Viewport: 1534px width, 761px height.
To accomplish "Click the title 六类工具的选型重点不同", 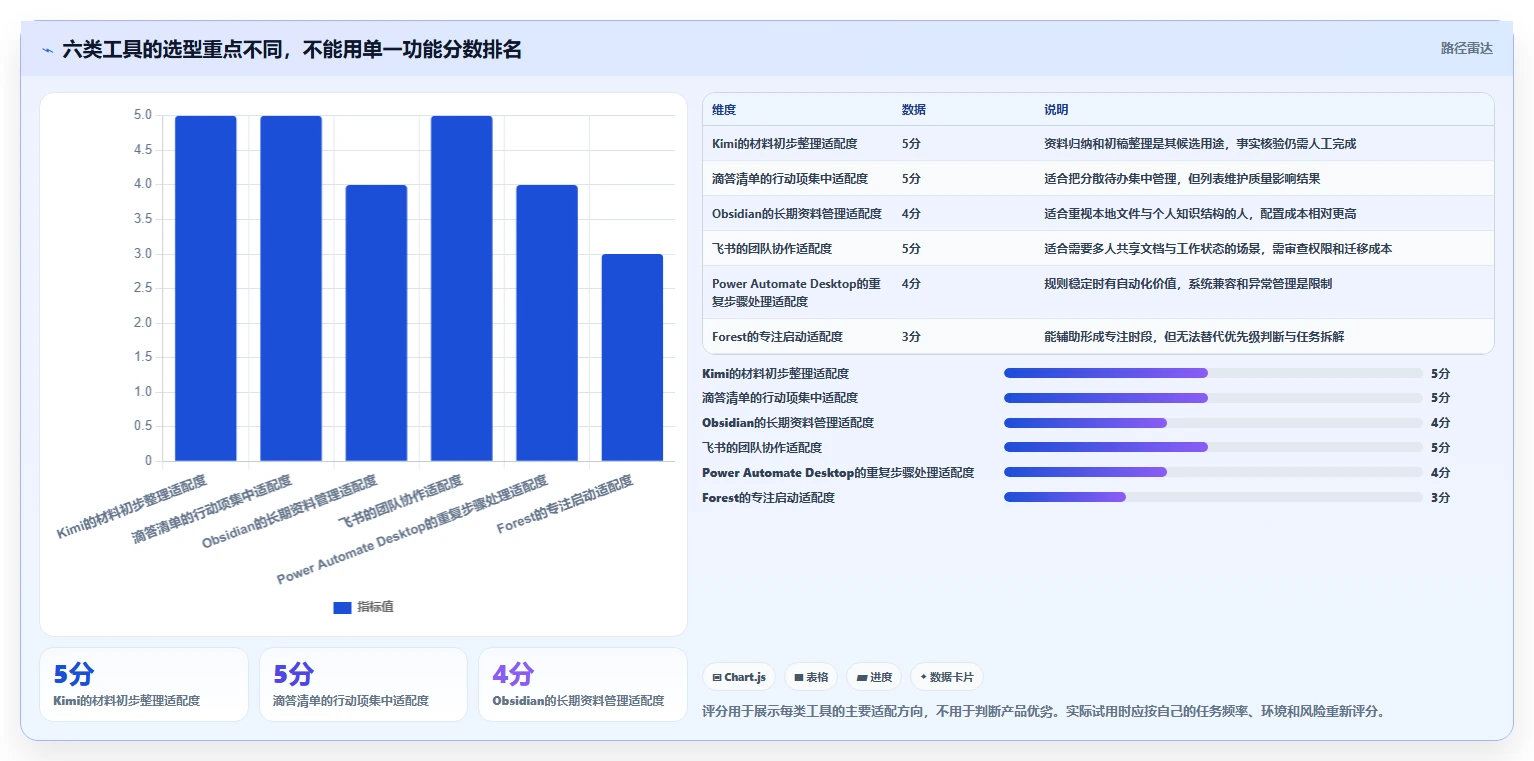I will [292, 50].
